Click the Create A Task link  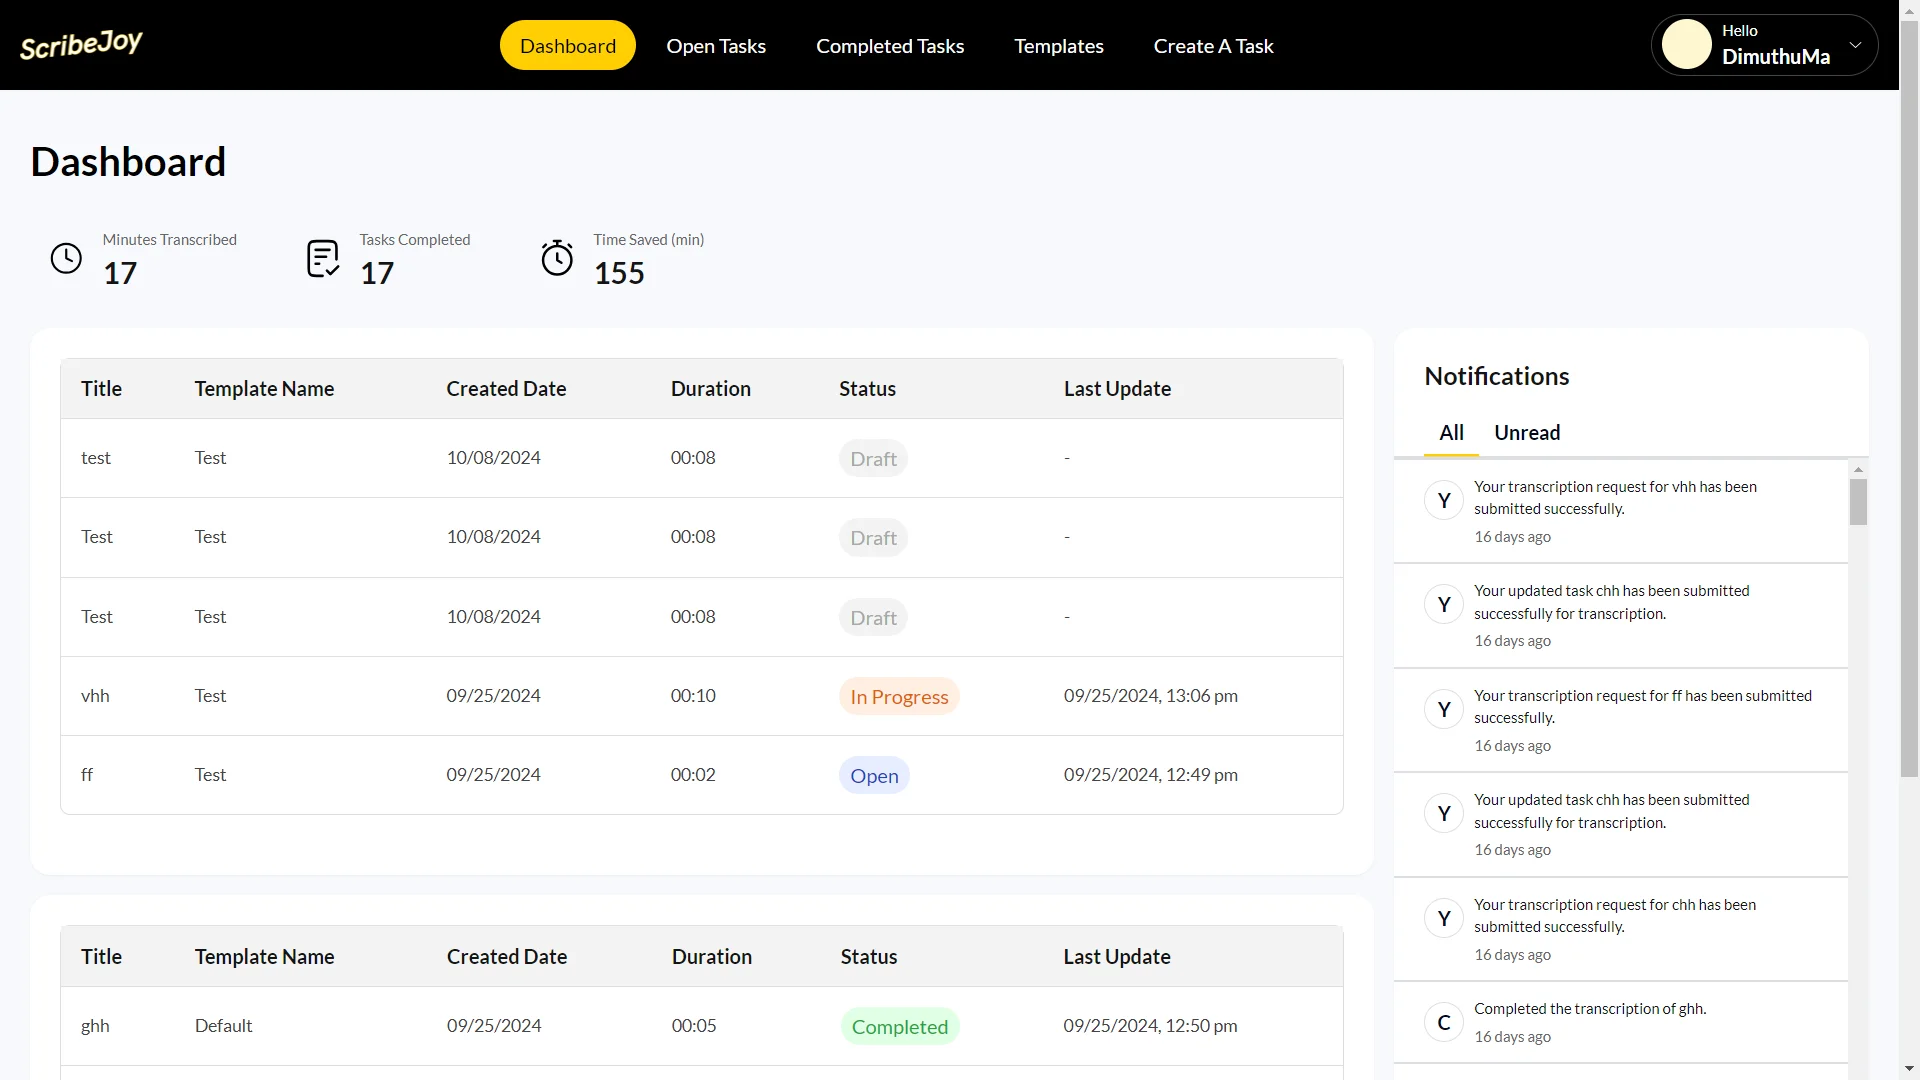1213,46
